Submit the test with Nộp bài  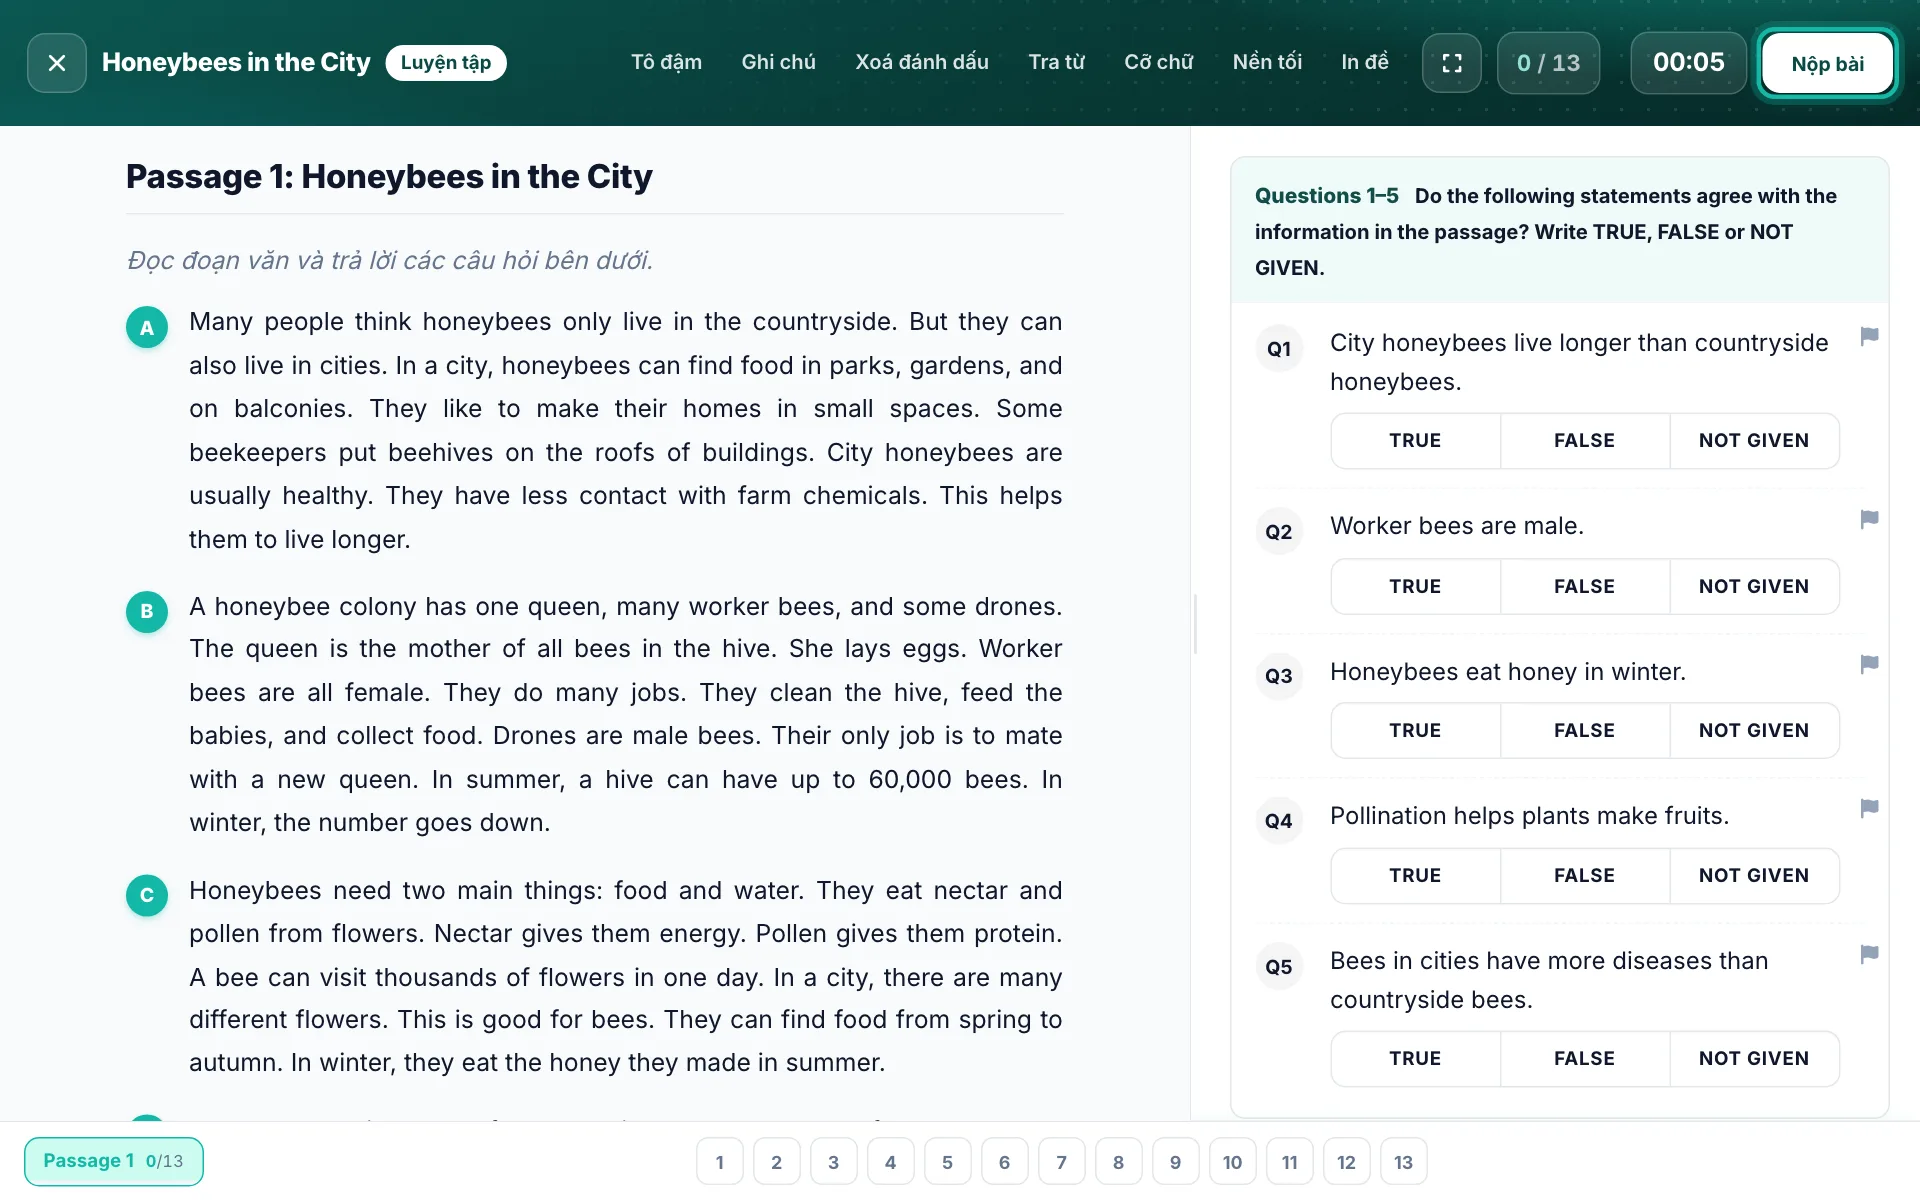point(1827,64)
